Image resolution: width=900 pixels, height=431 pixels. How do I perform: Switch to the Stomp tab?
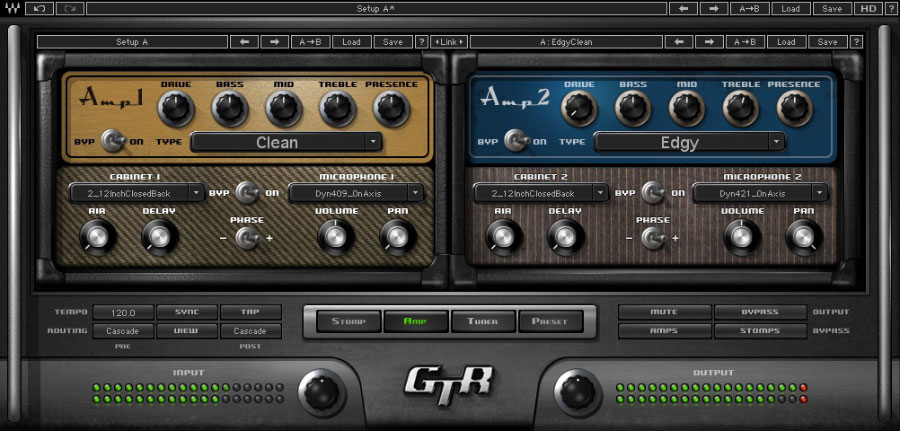point(349,321)
